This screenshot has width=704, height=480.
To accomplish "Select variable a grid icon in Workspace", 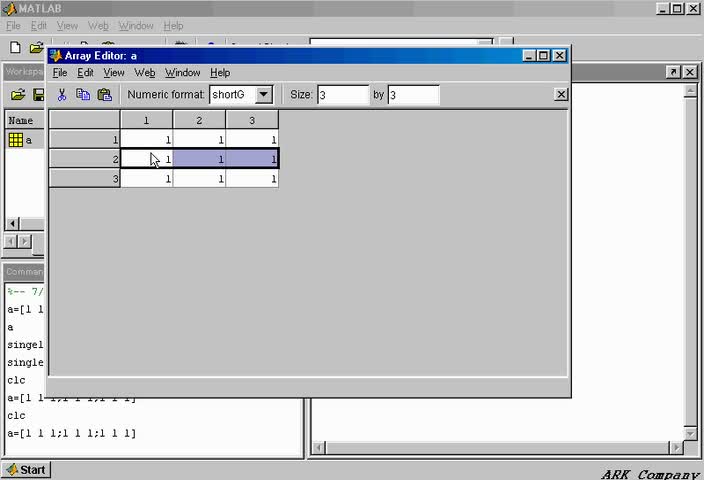I will [x=16, y=140].
